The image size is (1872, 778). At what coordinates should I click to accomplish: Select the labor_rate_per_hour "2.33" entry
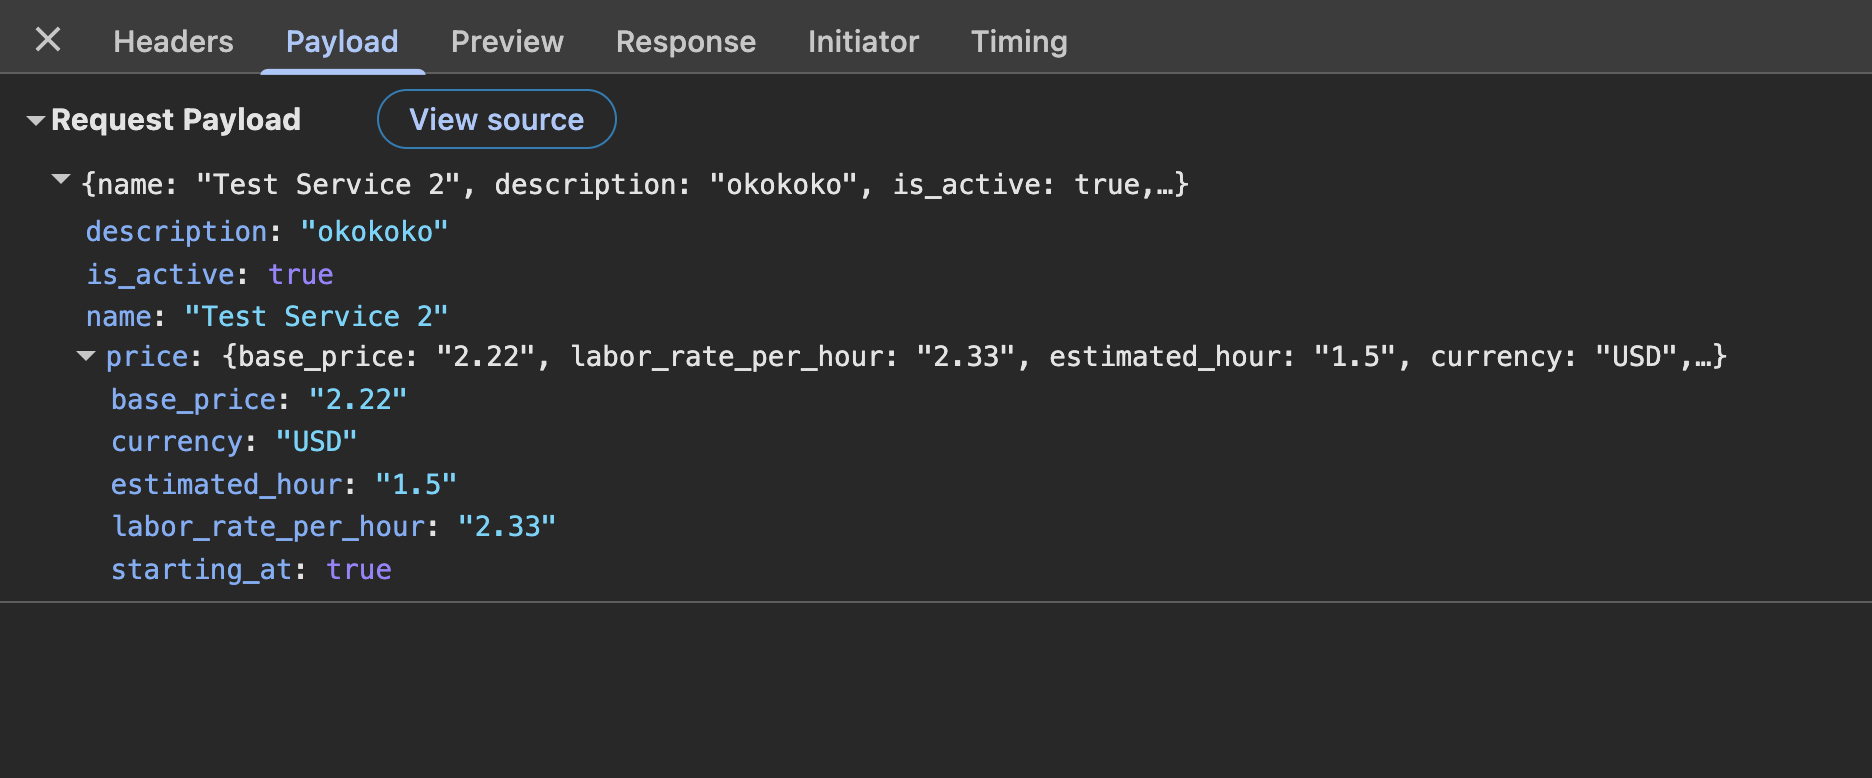pyautogui.click(x=333, y=526)
